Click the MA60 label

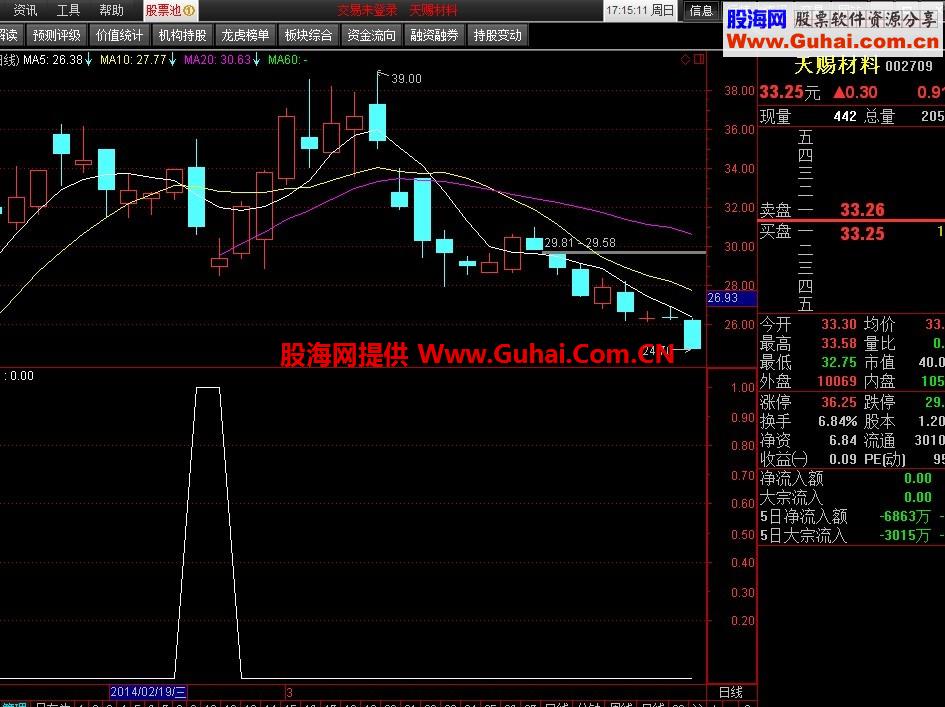pos(287,59)
